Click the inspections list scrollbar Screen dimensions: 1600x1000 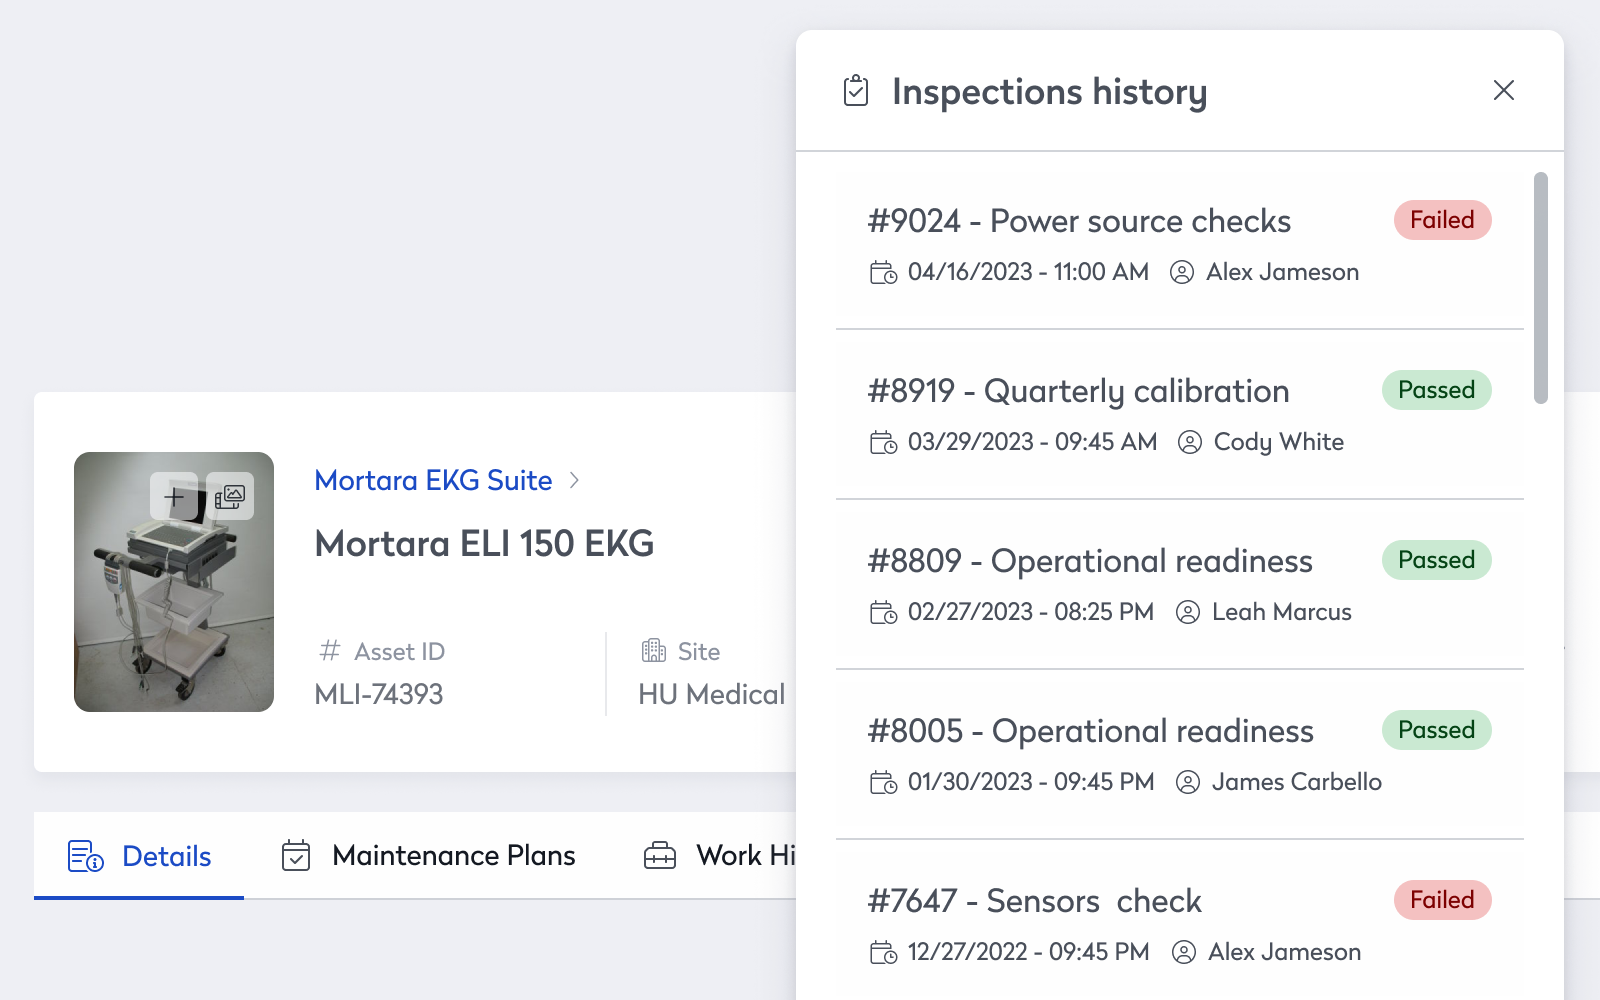(1540, 288)
